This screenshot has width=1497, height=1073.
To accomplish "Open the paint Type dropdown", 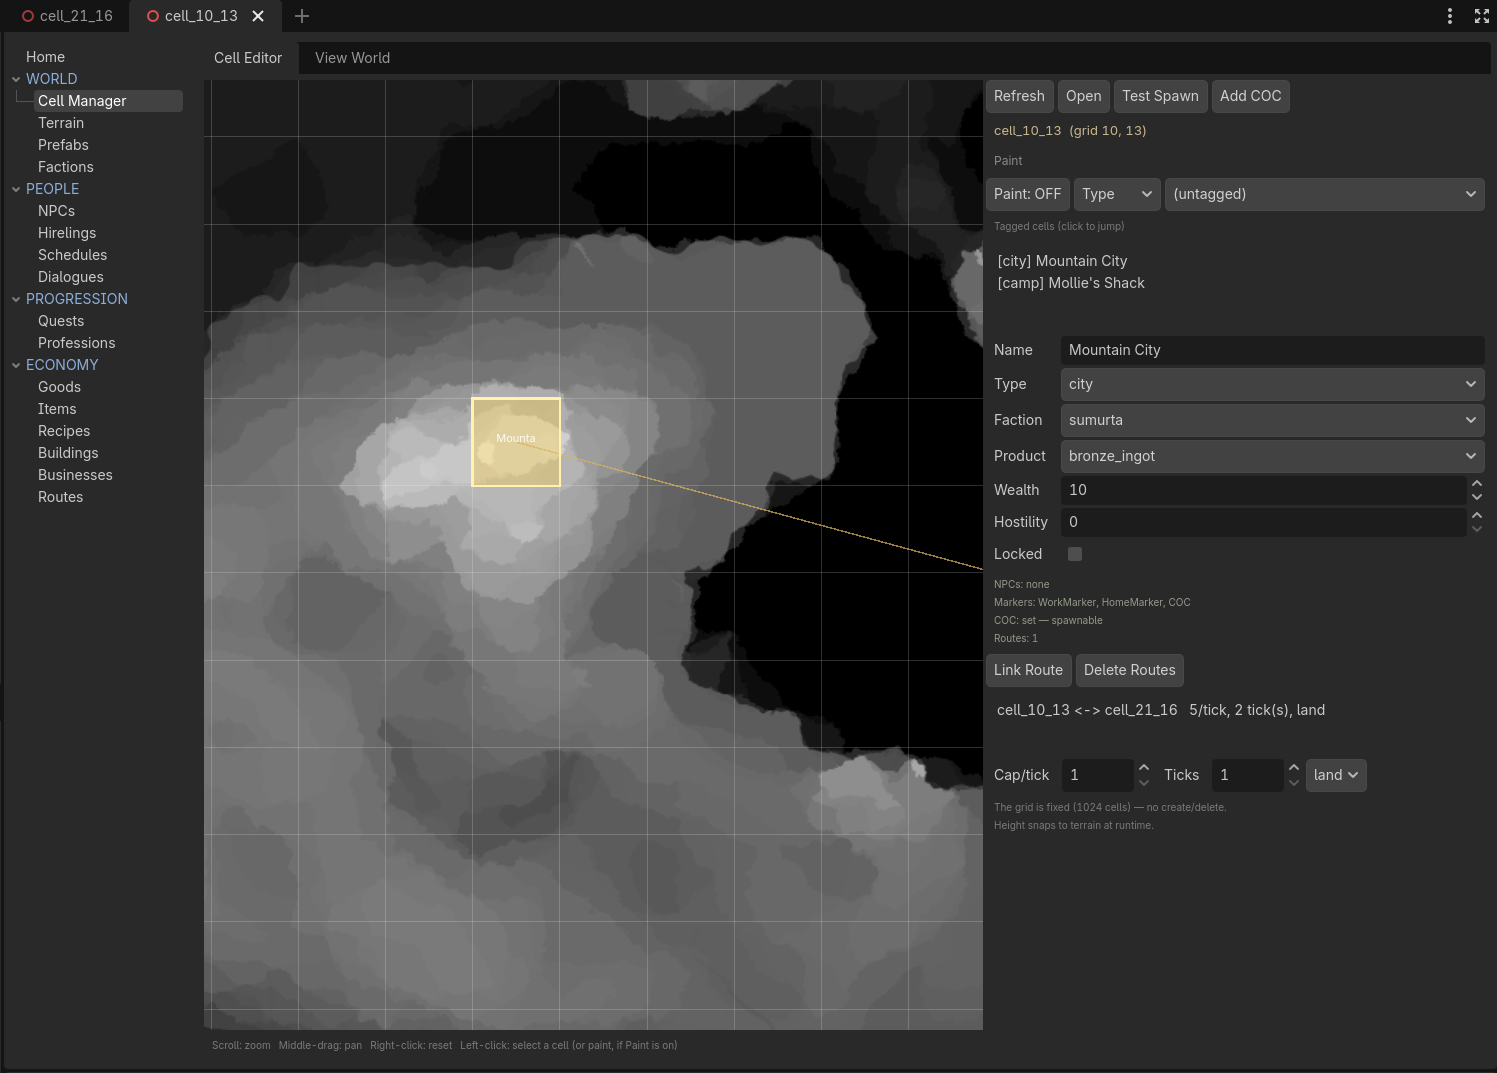I will [x=1117, y=194].
